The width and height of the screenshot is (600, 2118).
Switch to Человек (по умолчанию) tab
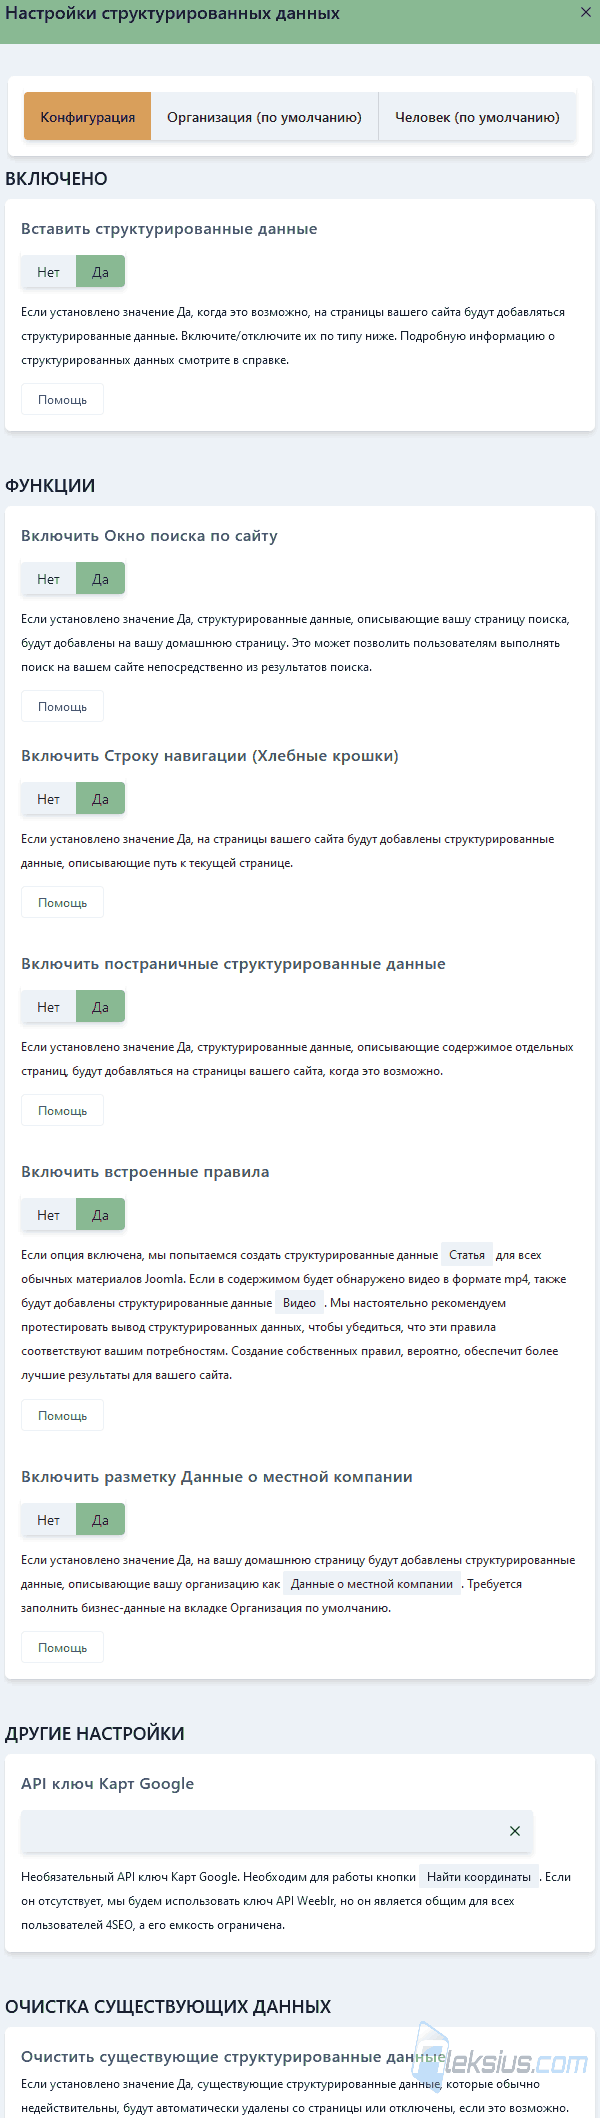477,117
